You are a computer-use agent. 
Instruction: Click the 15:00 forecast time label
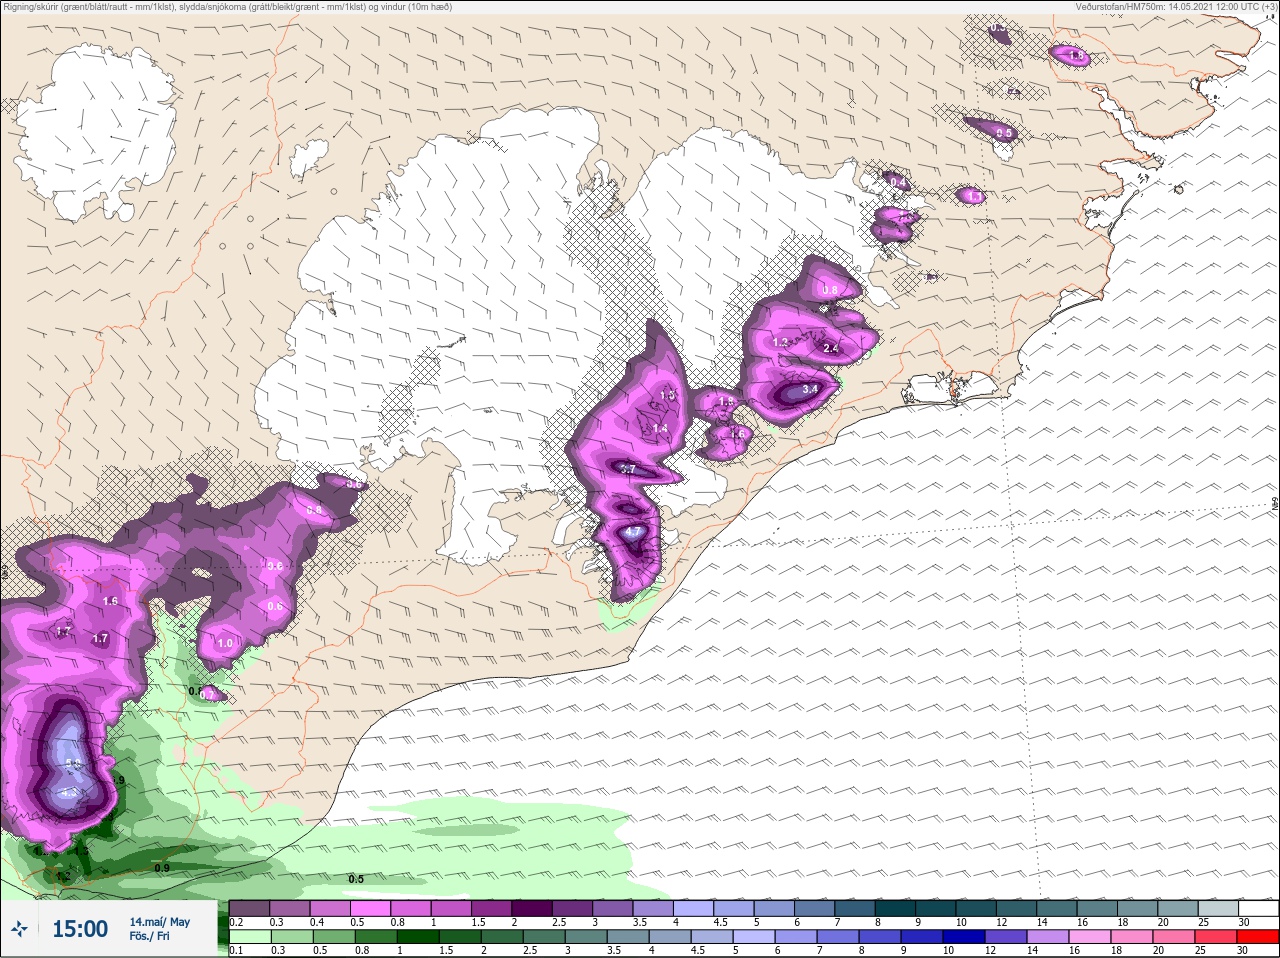pos(80,929)
